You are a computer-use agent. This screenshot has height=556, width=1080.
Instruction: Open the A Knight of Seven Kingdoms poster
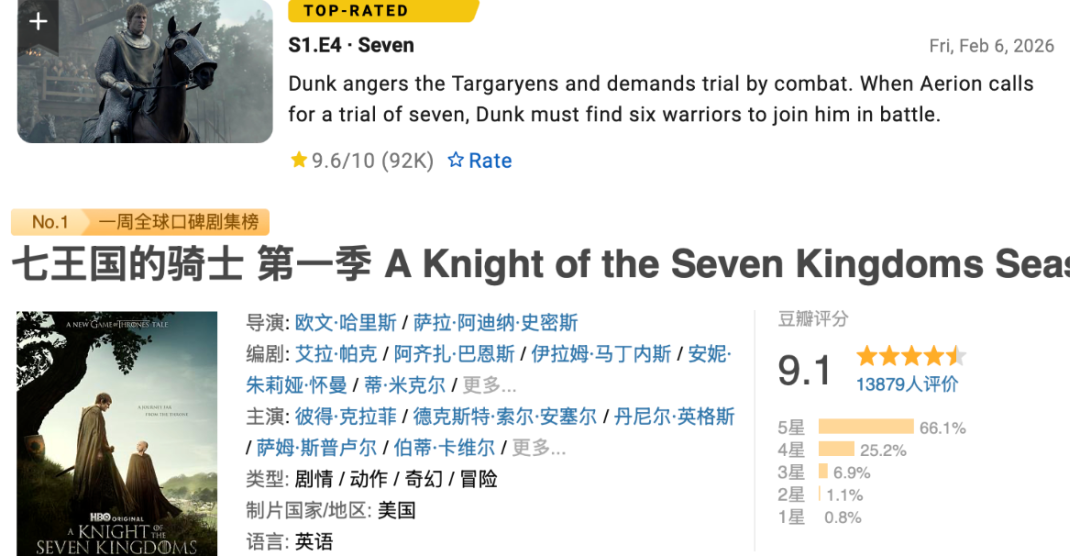117,433
